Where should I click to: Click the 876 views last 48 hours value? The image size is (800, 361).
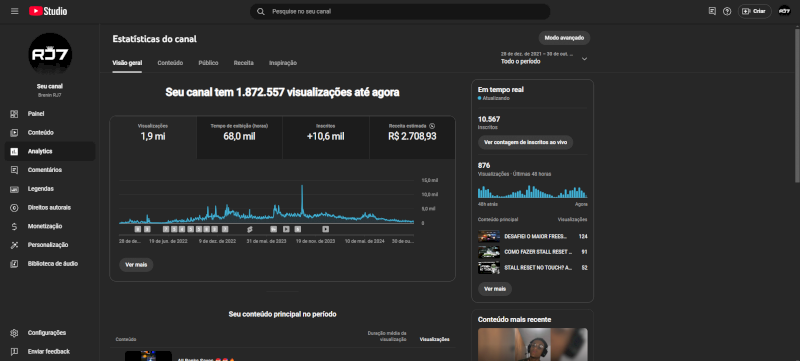(x=484, y=165)
